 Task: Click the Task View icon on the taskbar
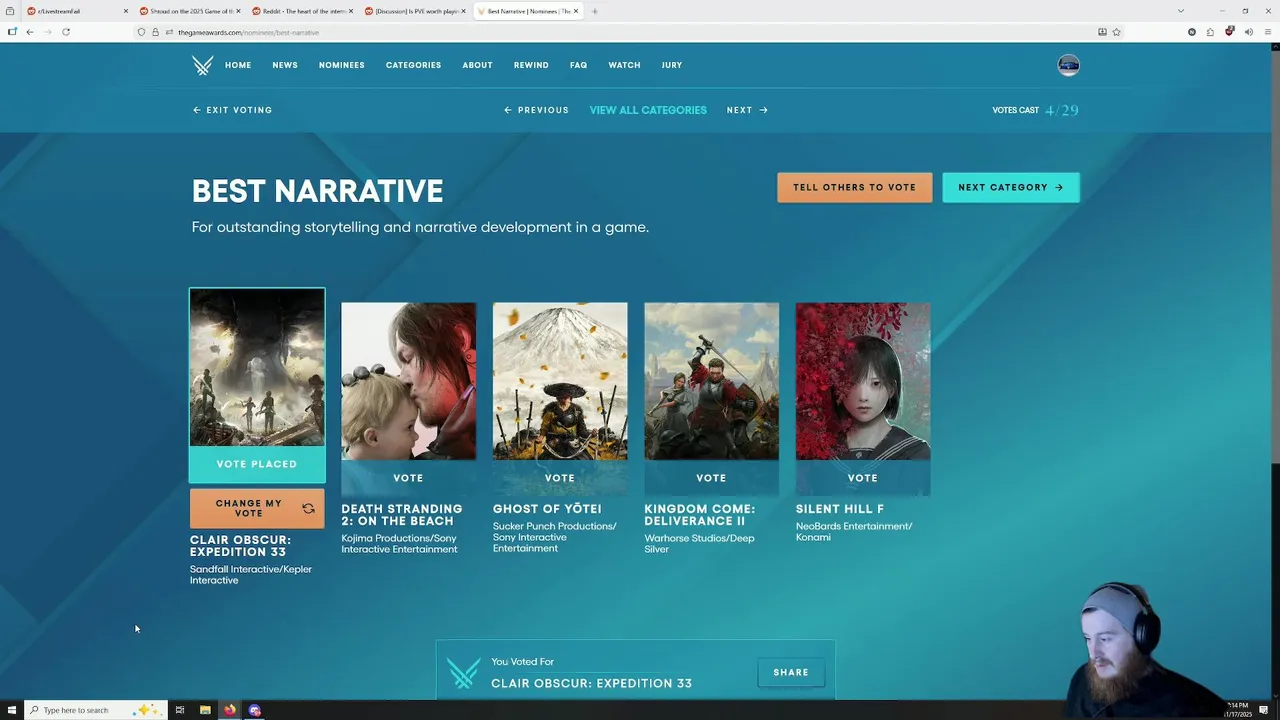[180, 710]
